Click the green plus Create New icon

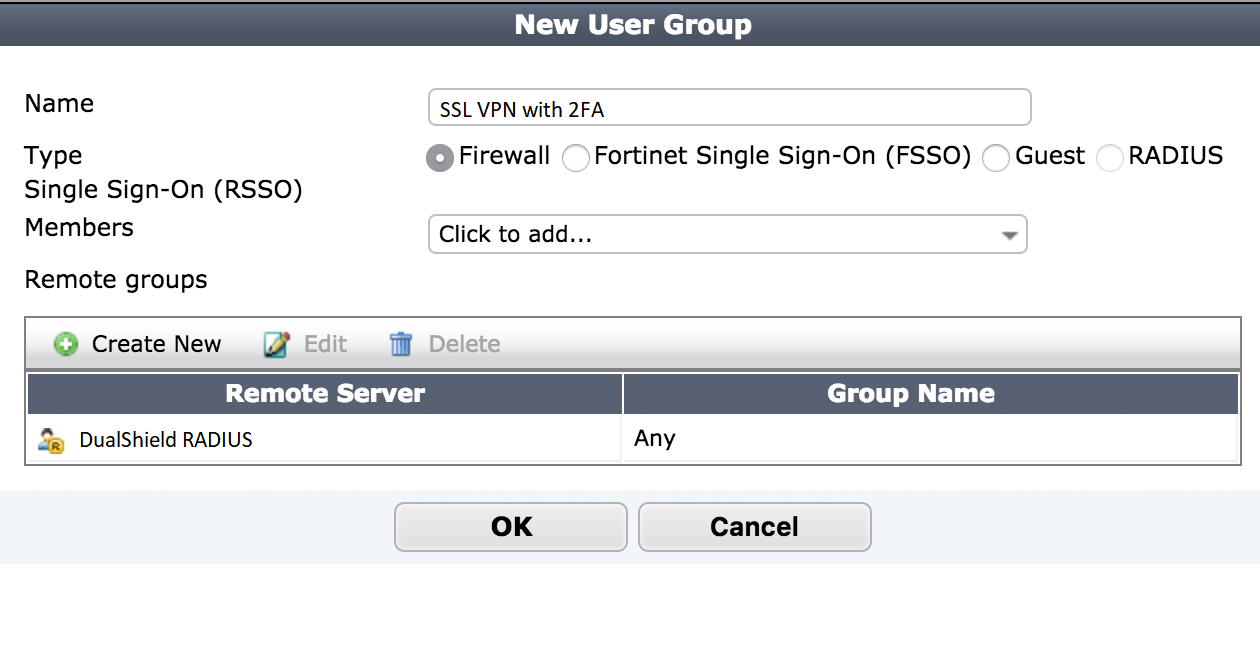(66, 345)
